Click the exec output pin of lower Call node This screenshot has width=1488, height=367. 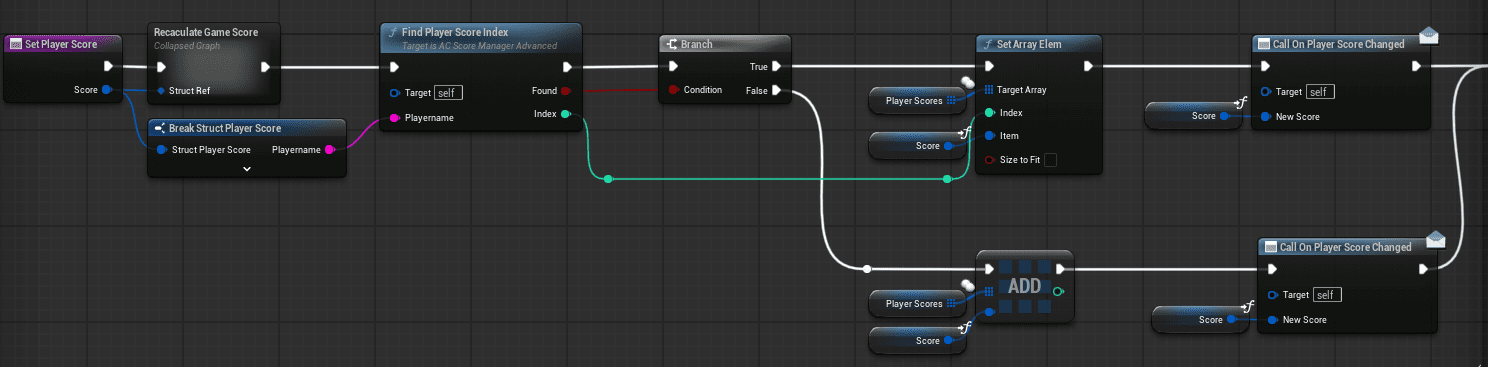(1424, 269)
